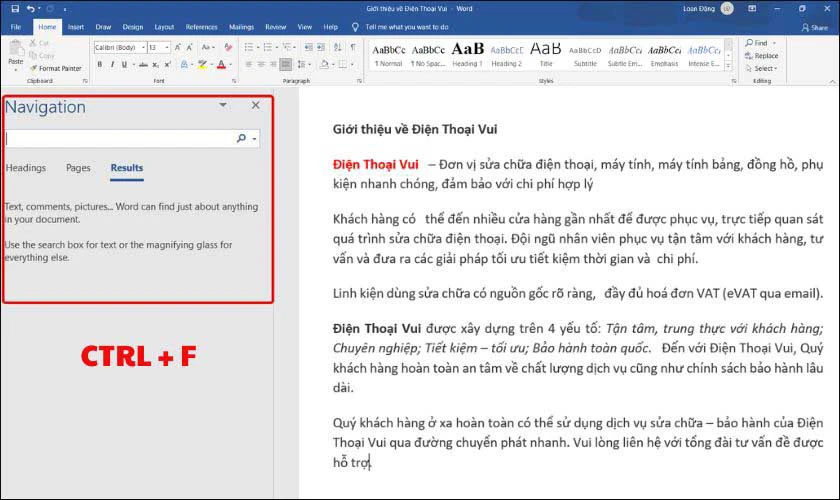Open the Font dialog launcher
840x500 pixels.
[x=234, y=81]
